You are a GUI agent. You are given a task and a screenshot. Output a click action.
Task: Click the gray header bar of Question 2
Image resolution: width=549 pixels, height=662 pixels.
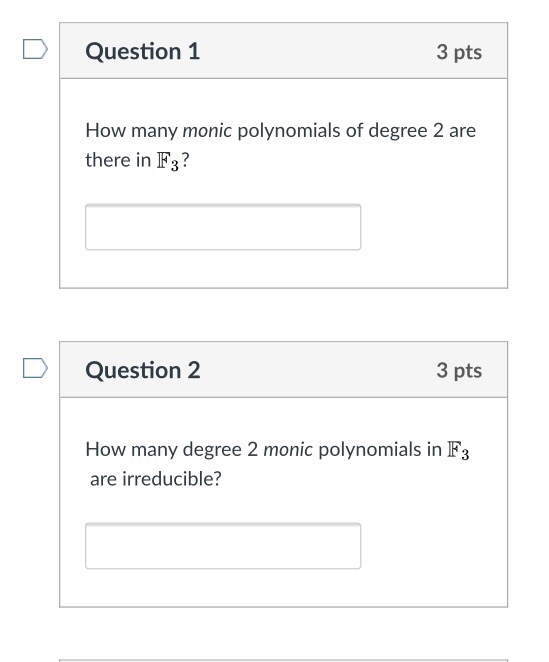283,369
